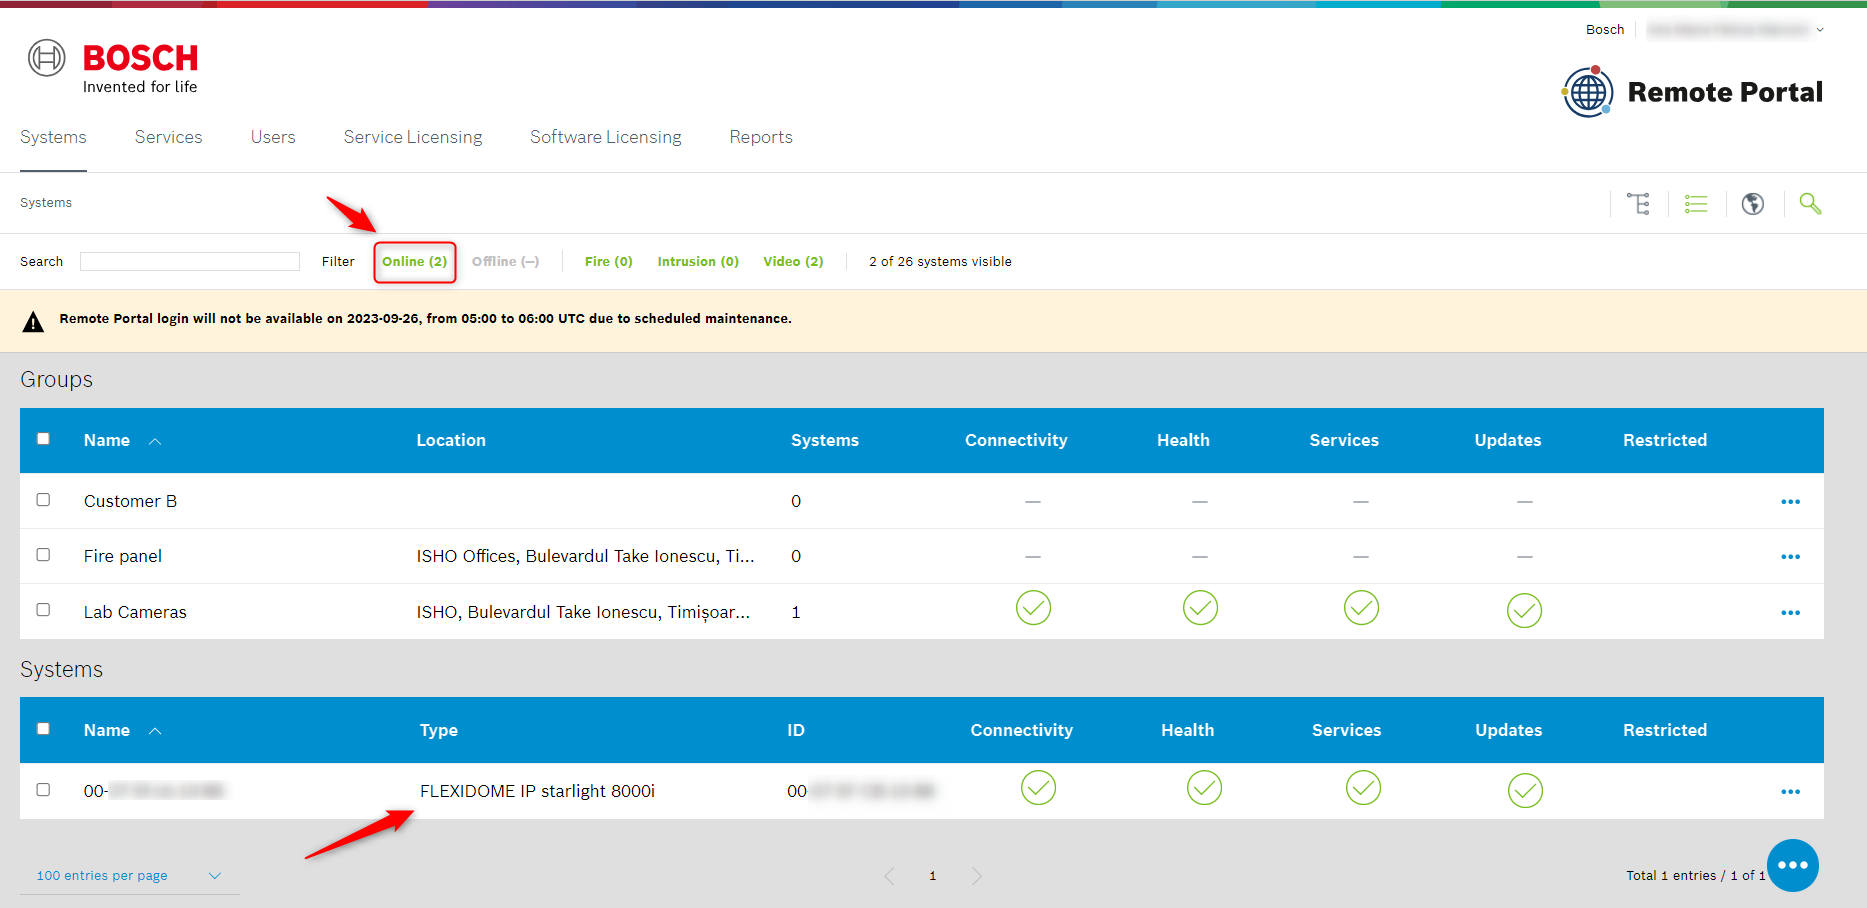Open the globe map view
This screenshot has width=1867, height=908.
pyautogui.click(x=1752, y=204)
